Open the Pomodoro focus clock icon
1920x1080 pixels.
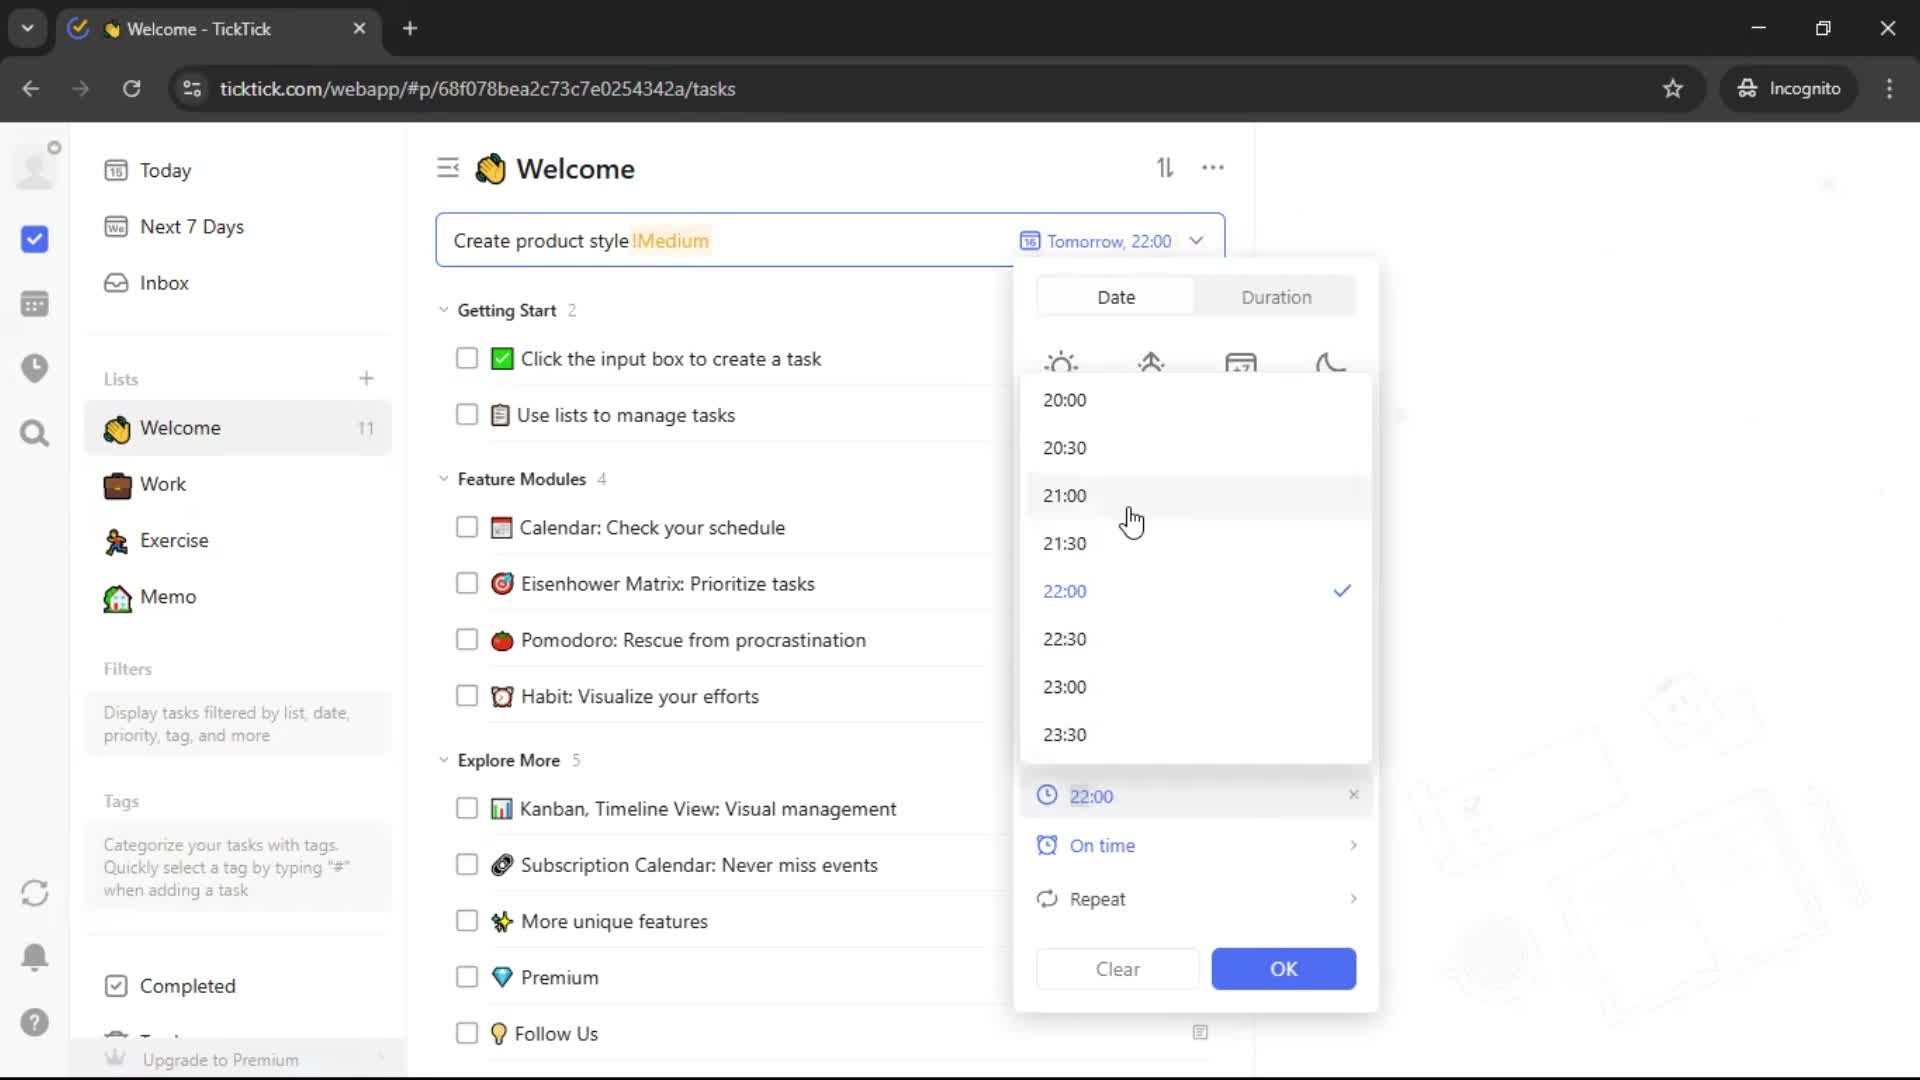point(34,368)
